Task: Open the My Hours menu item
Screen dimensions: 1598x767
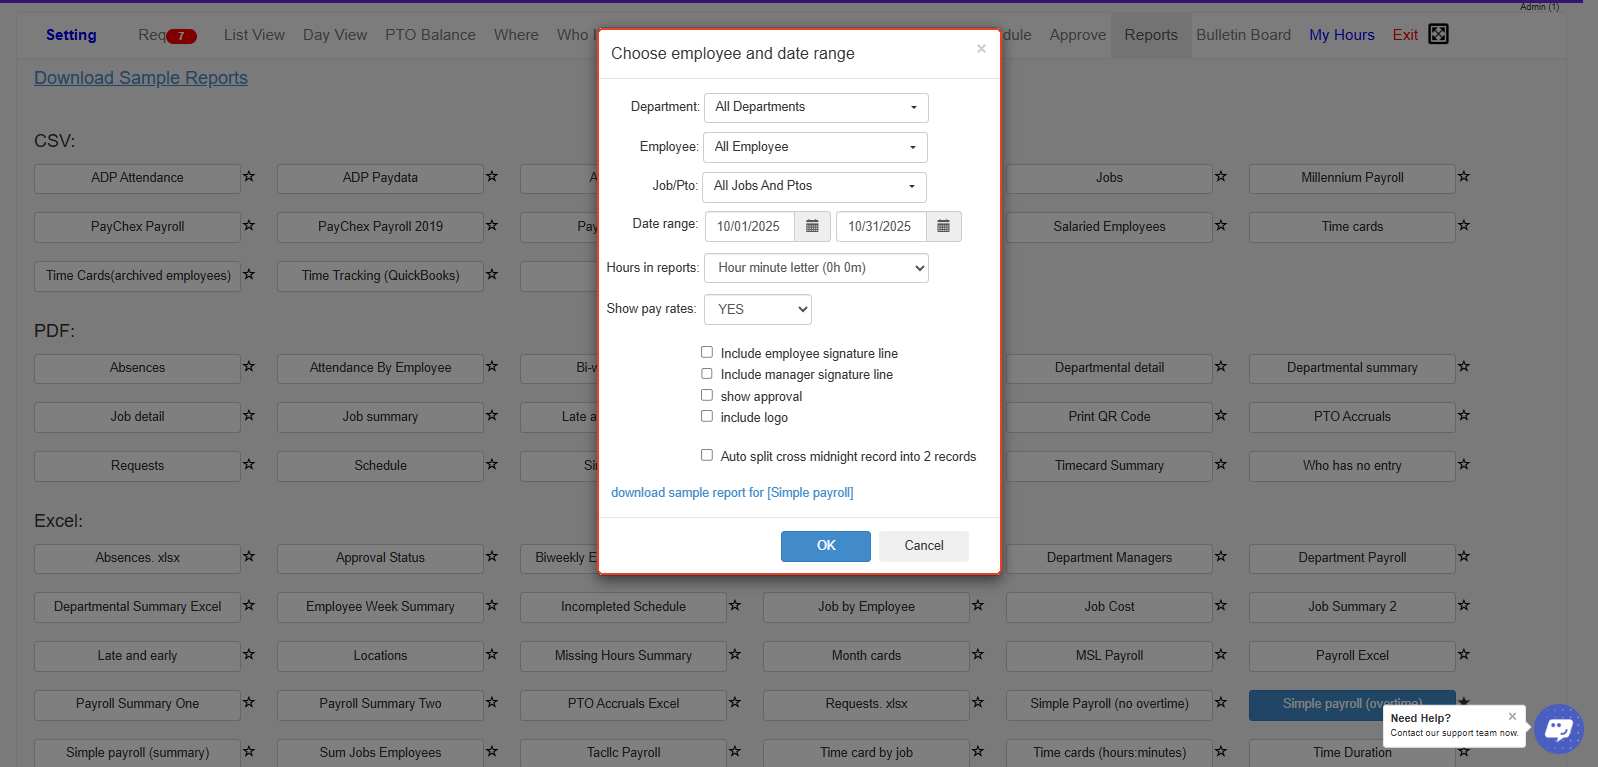Action: click(1341, 35)
